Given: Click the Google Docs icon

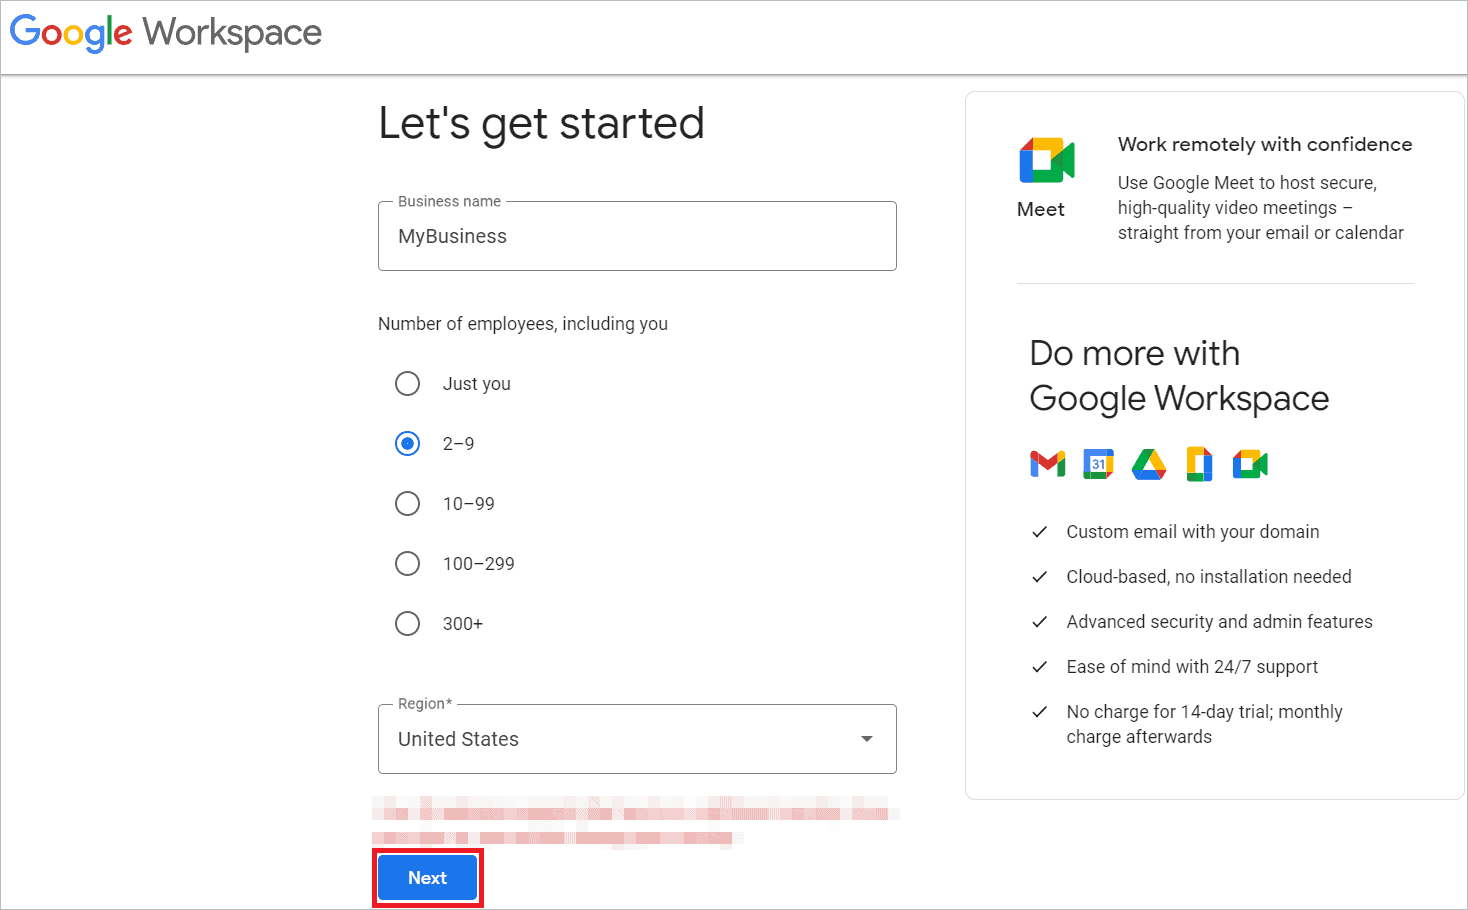Looking at the screenshot, I should click(1199, 464).
